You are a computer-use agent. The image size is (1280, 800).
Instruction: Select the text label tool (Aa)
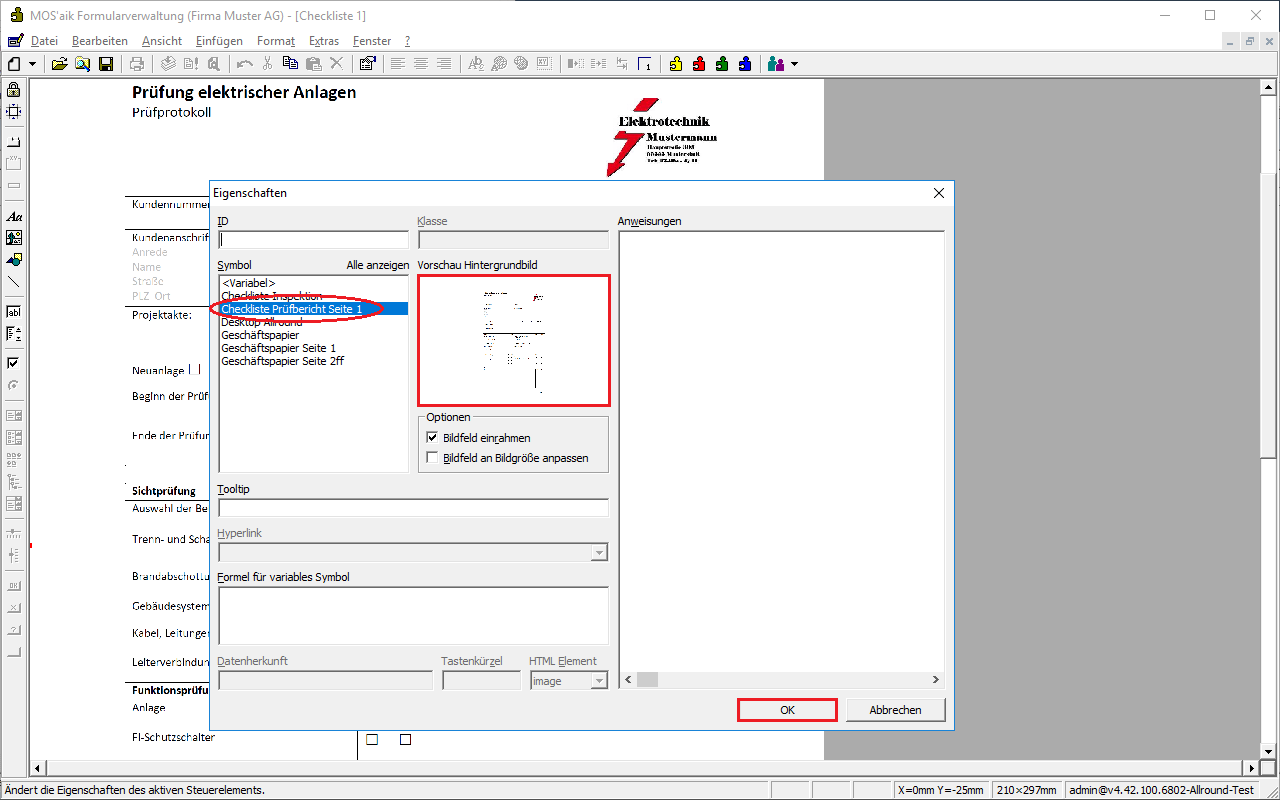(x=14, y=216)
